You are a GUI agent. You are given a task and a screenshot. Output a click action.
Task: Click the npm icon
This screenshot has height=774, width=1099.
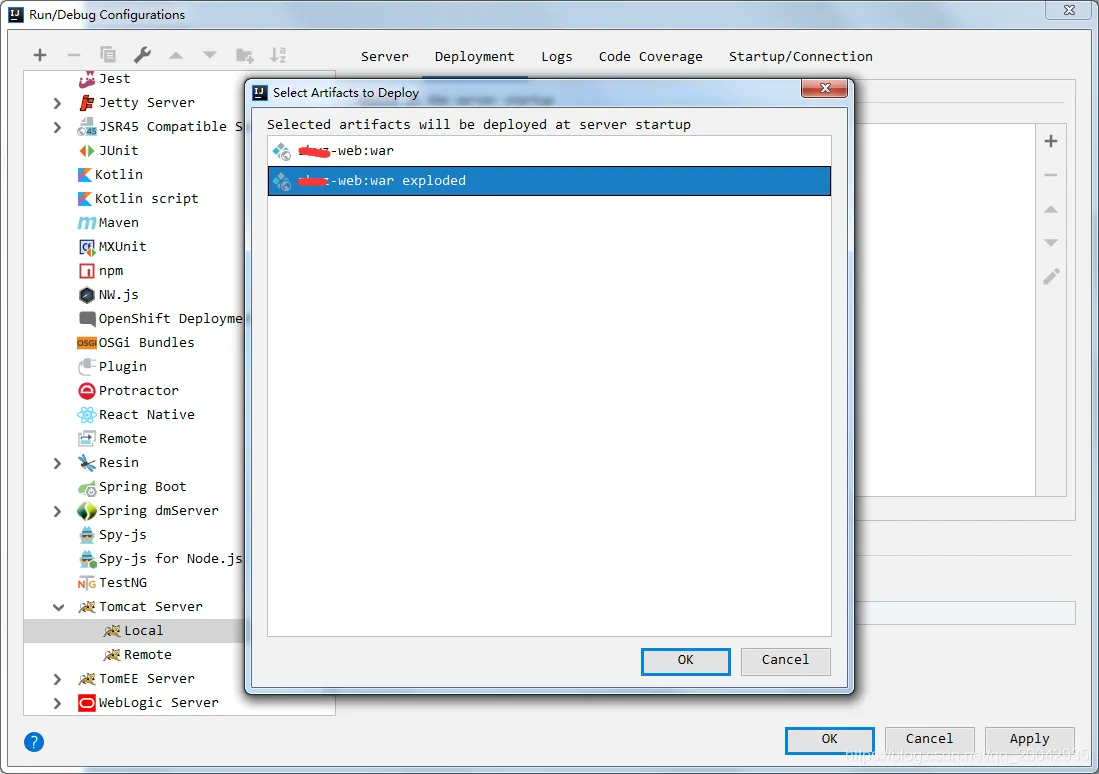point(87,271)
